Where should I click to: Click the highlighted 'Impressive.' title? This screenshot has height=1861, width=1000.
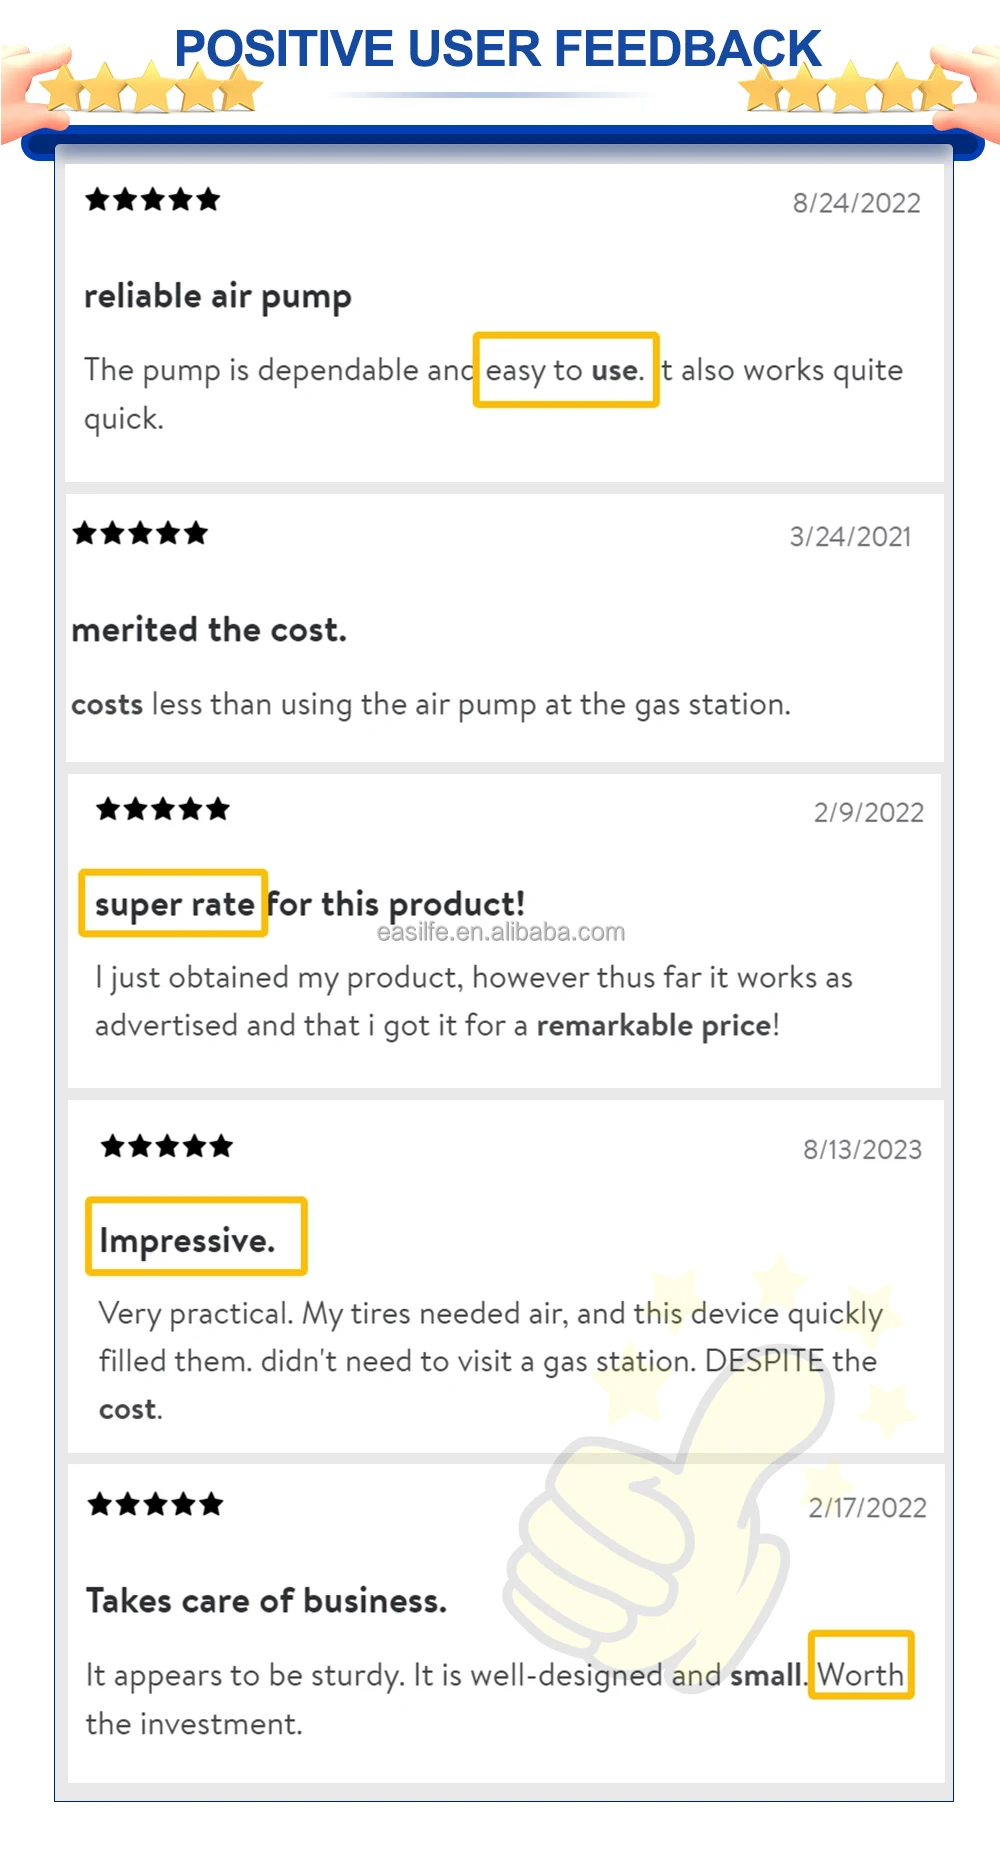click(x=196, y=1237)
